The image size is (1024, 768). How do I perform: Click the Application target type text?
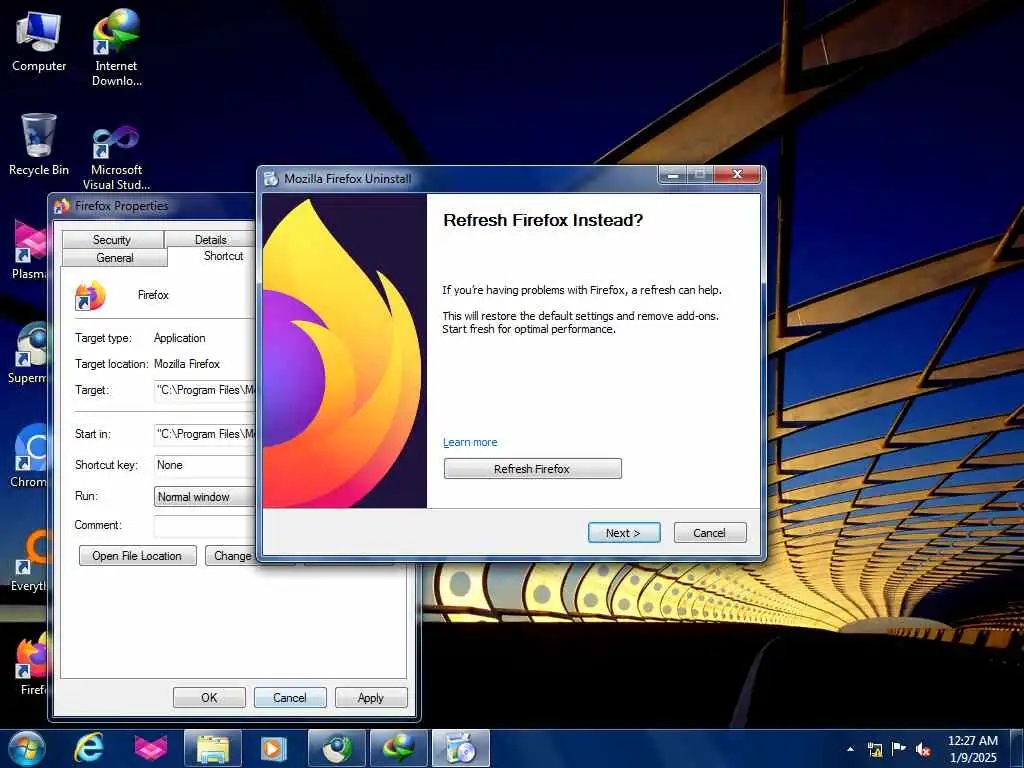[x=180, y=338]
